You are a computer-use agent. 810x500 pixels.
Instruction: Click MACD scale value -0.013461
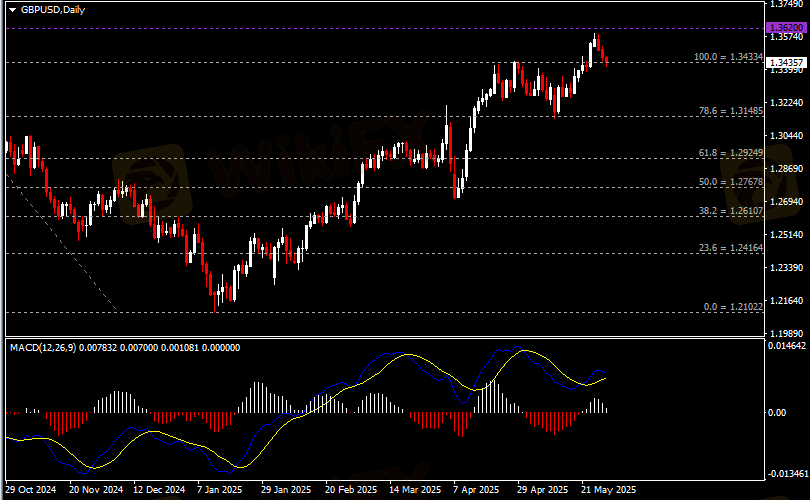[787, 474]
